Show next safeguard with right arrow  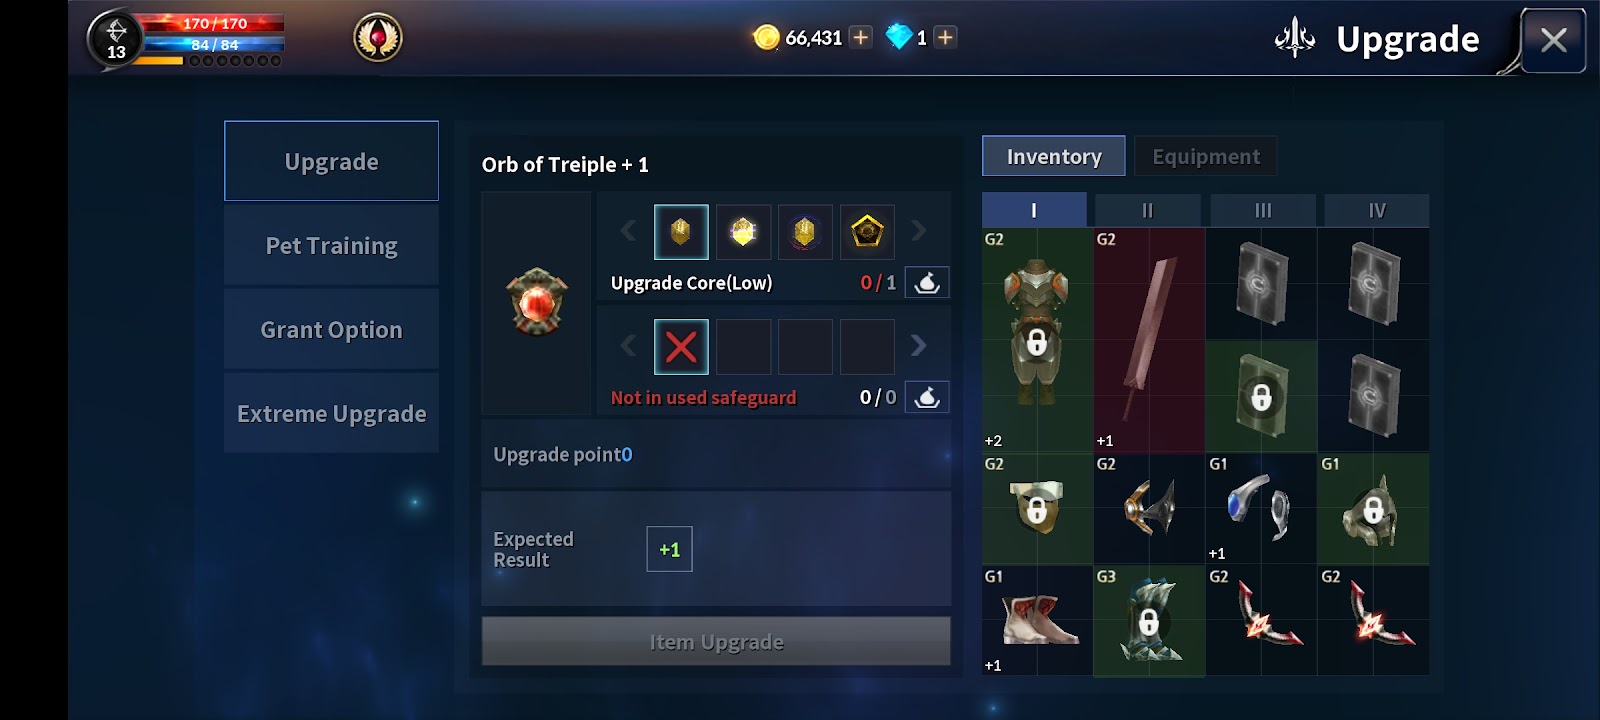point(919,346)
